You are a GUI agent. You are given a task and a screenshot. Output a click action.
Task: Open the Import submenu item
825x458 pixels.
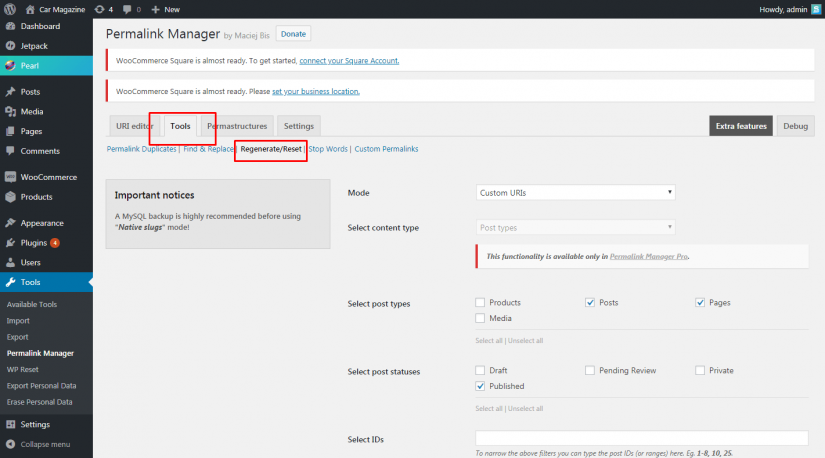coord(18,321)
